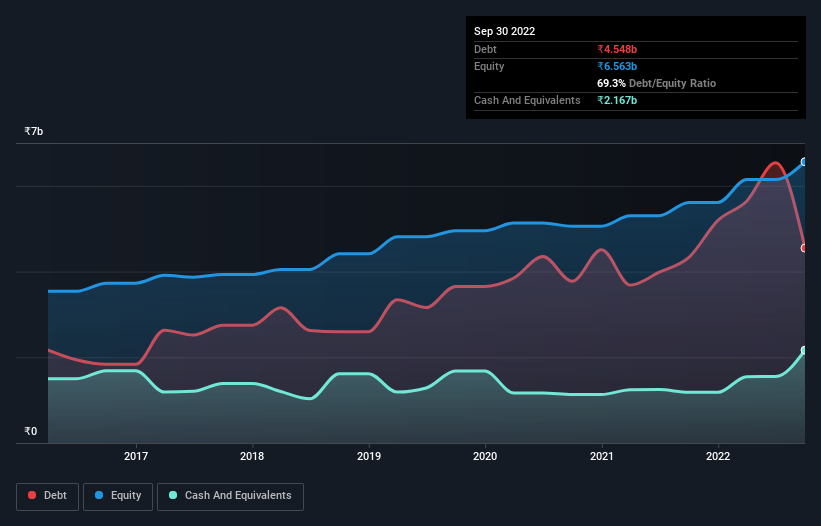The image size is (821, 526).
Task: Toggle the Equity legend button
Action: pyautogui.click(x=118, y=496)
